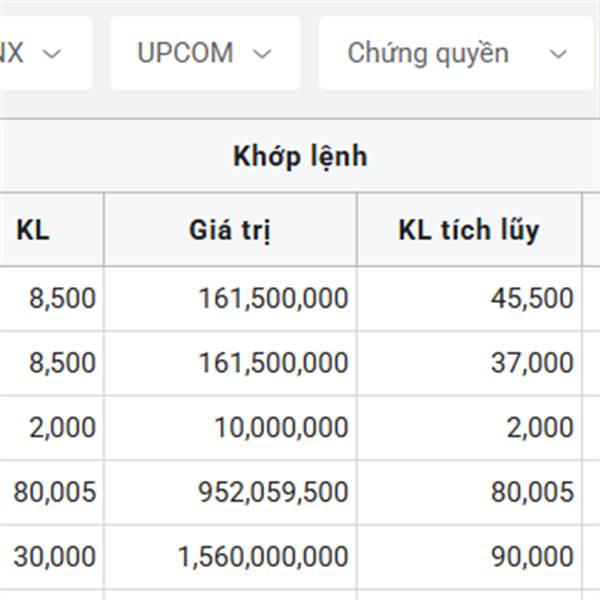
Task: Click the chevron arrow beside NX label
Action: [52, 54]
